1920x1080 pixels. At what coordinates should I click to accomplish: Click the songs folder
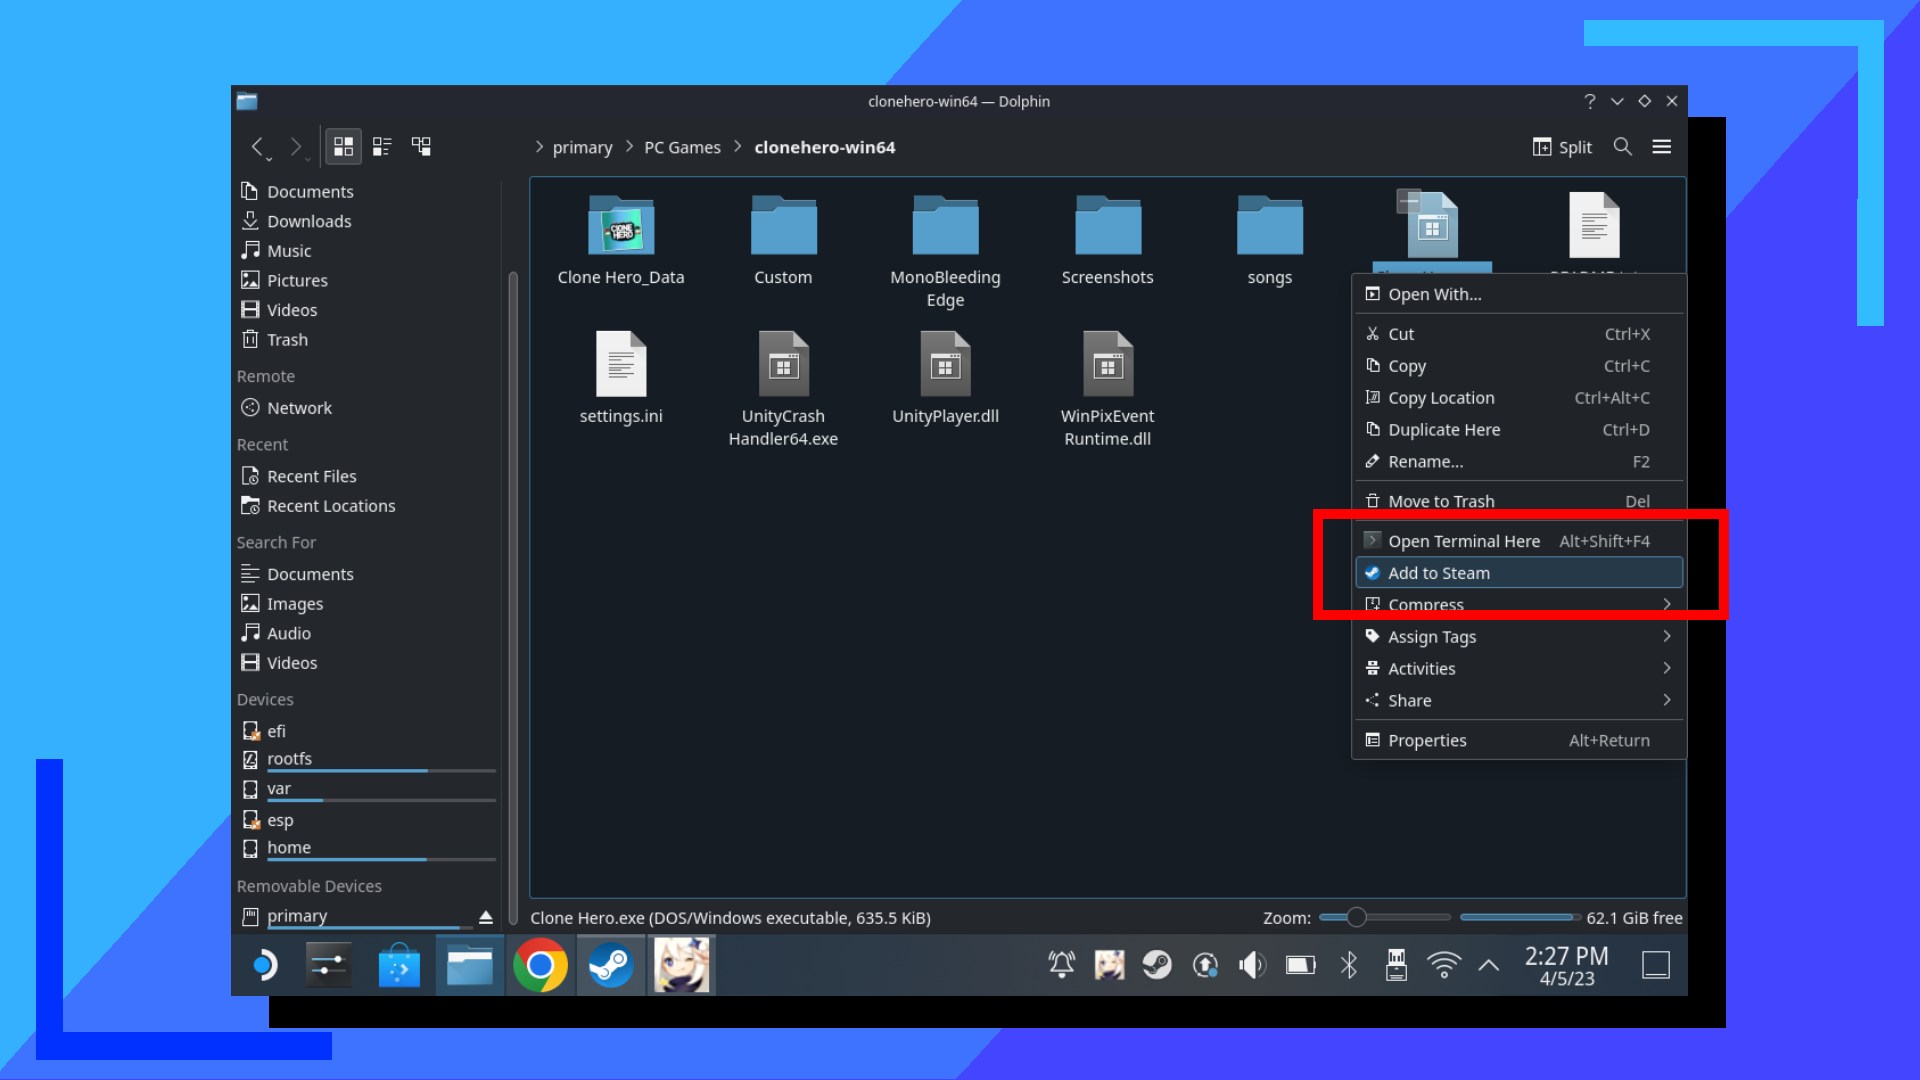[1270, 237]
